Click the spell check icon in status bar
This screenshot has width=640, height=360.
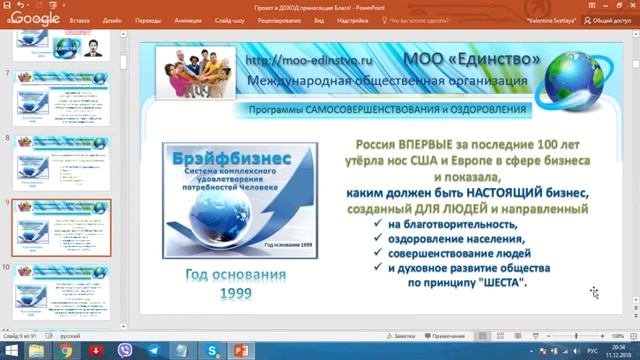pos(49,336)
